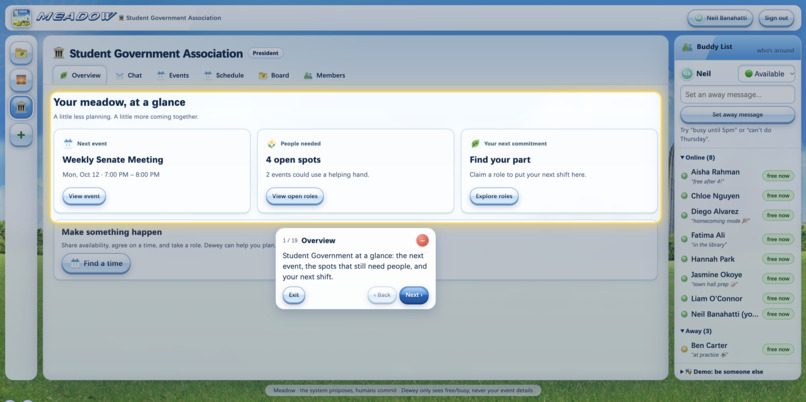The width and height of the screenshot is (806, 402).
Task: Select Fatima Ali in Buddy List
Action: pos(737,239)
